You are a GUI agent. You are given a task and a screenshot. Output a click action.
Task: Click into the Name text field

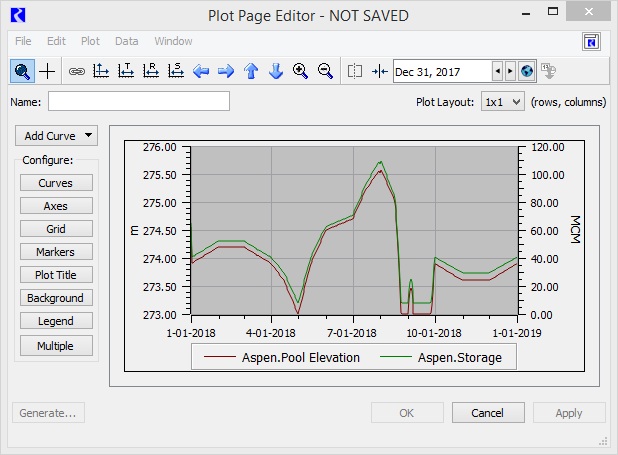(139, 101)
